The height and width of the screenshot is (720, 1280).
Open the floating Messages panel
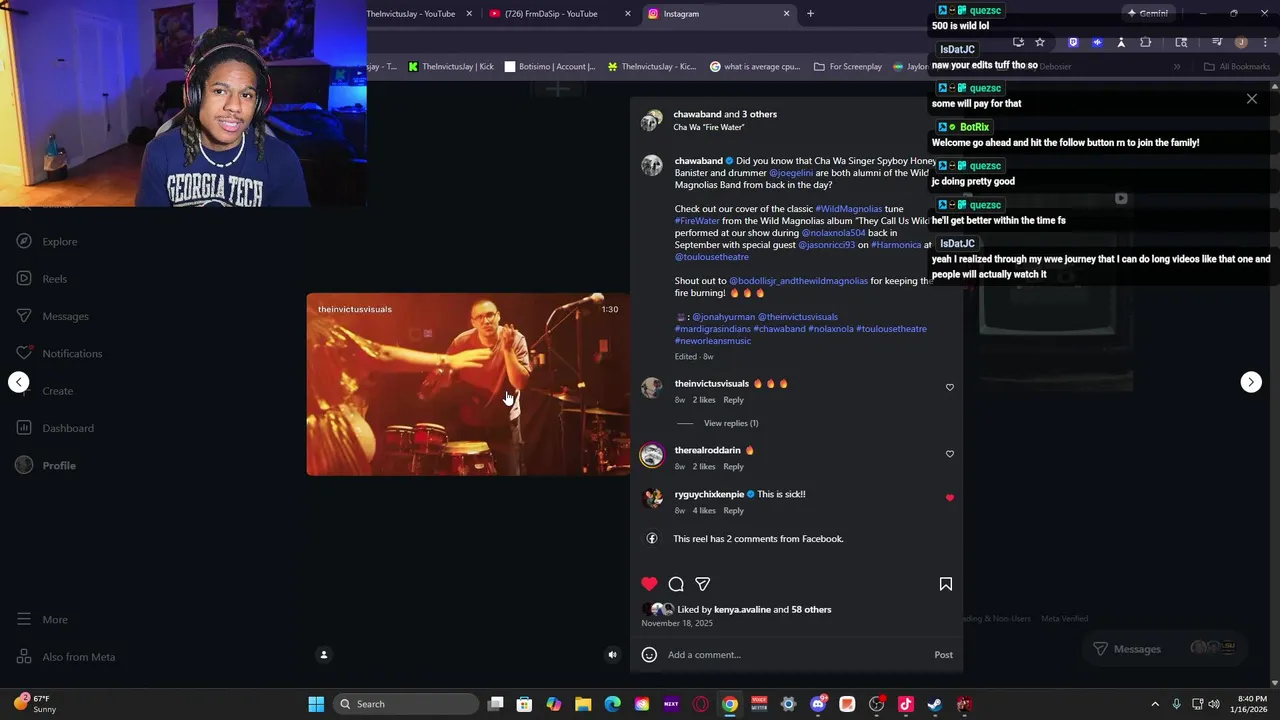pyautogui.click(x=1164, y=649)
